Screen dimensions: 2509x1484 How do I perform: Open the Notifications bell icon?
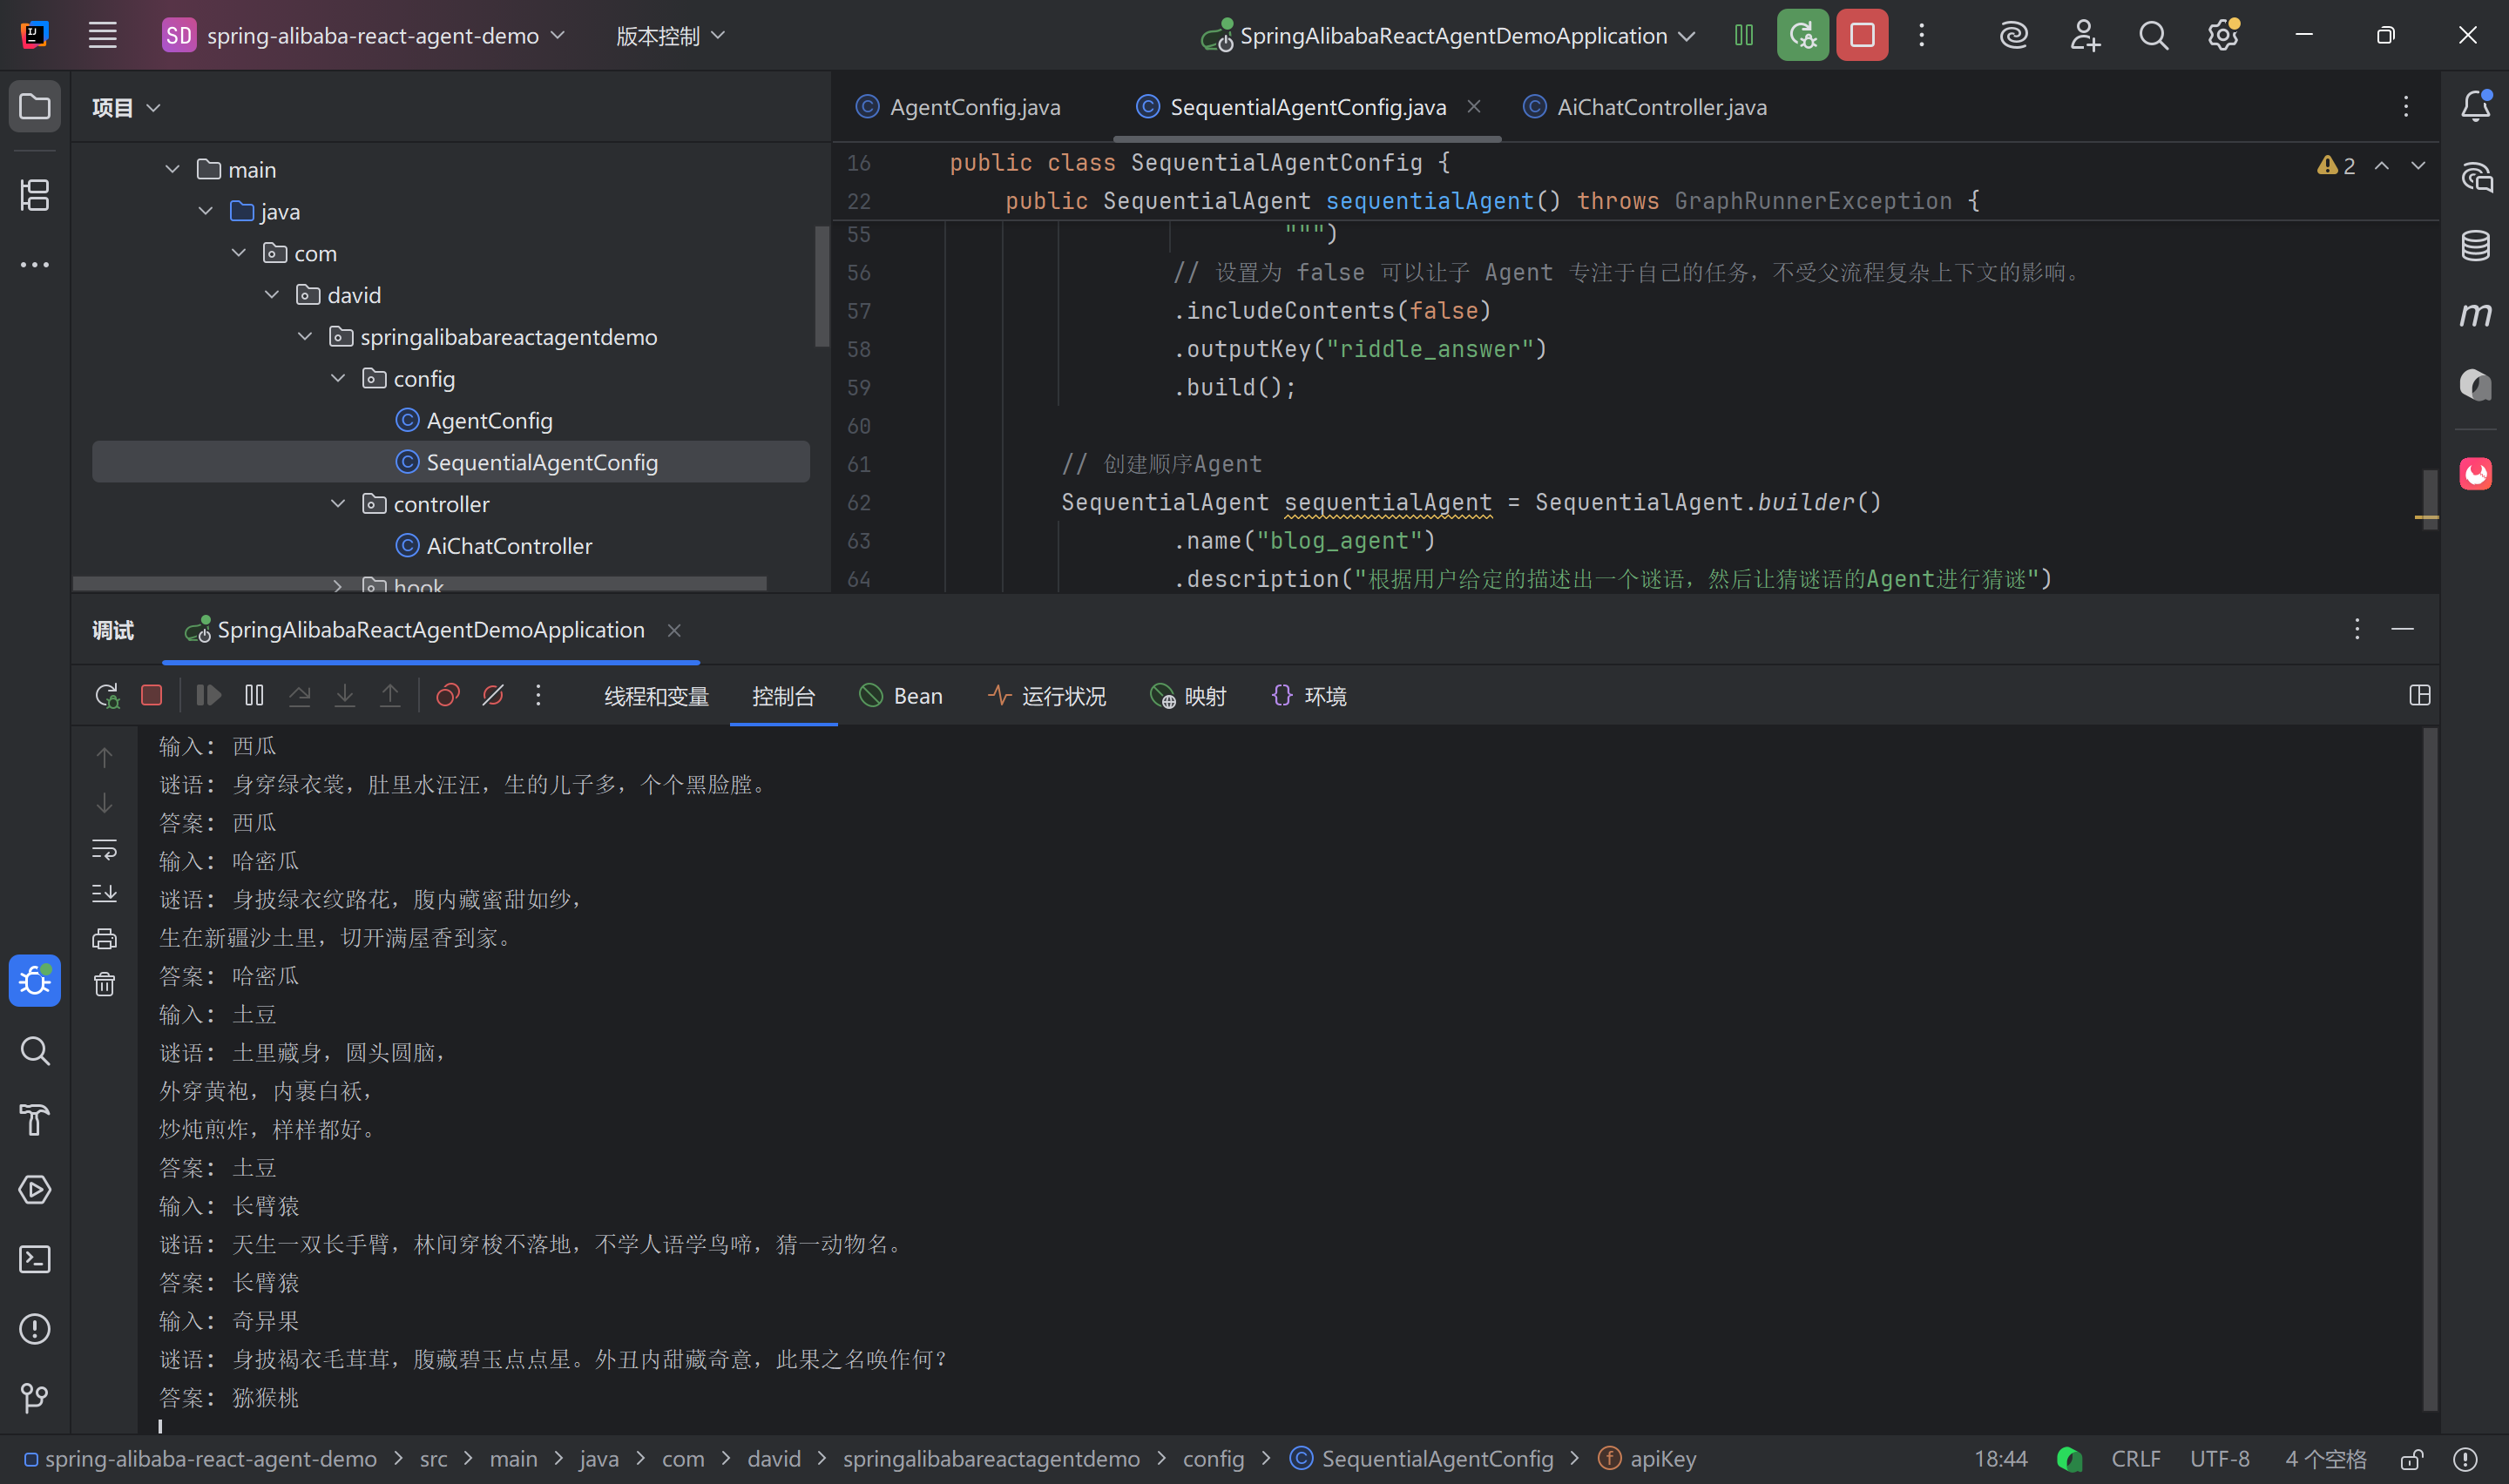click(x=2475, y=106)
